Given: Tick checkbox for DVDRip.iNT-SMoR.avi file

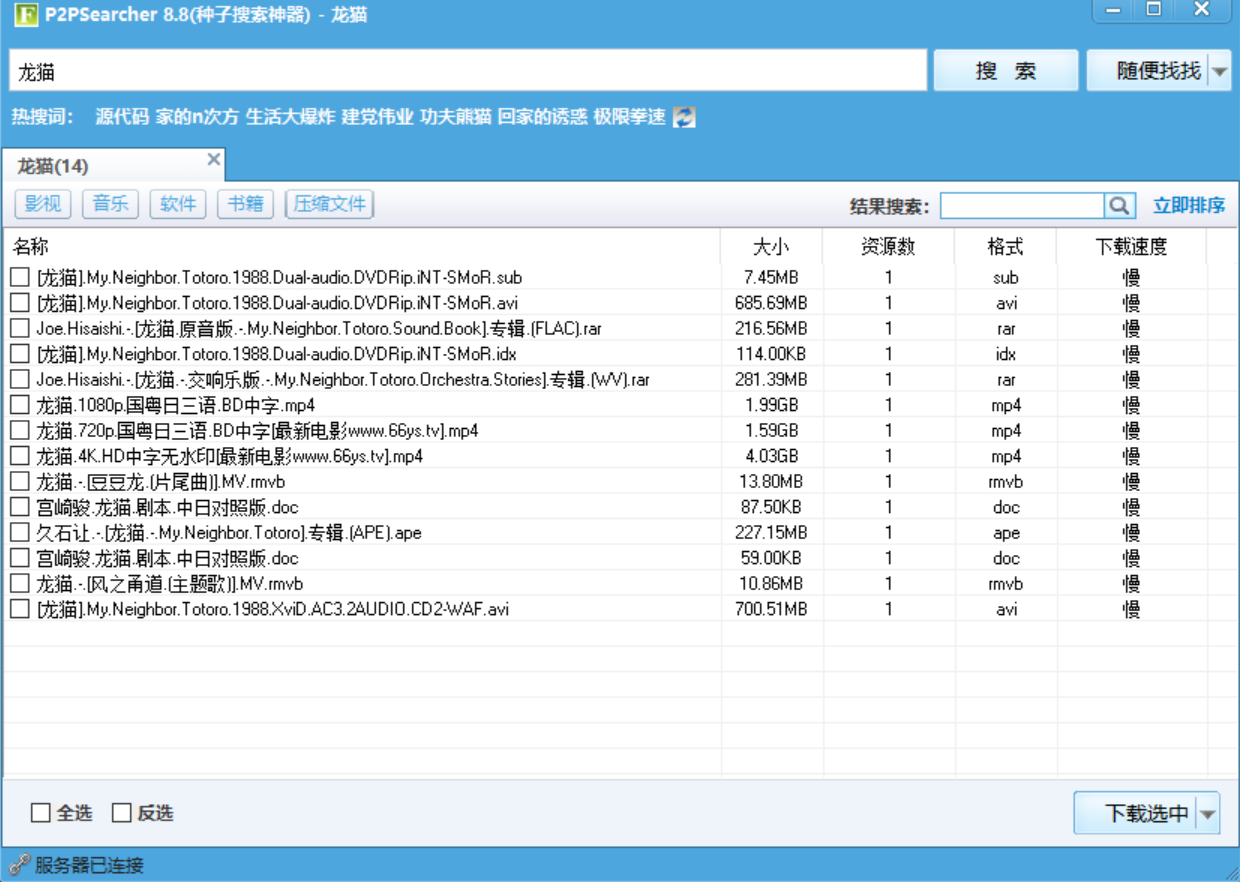Looking at the screenshot, I should coord(20,303).
